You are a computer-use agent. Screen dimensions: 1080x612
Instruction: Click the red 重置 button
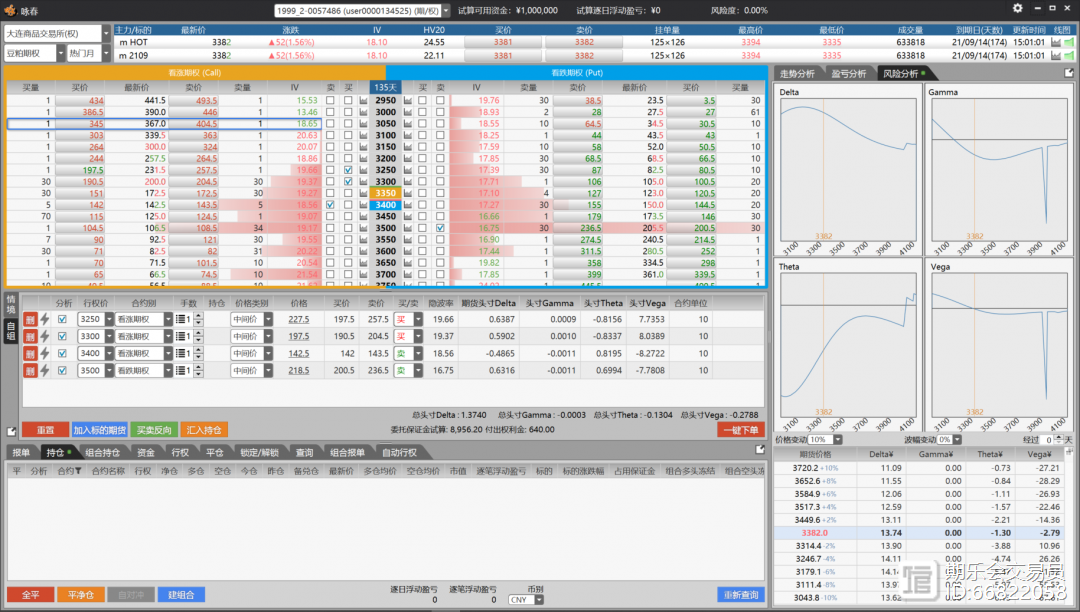45,430
